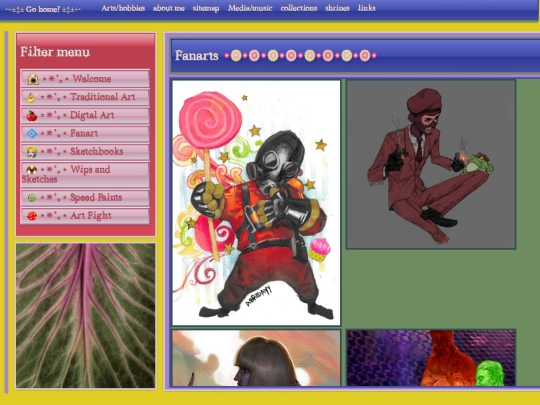Click the Digtal Art button's red apple icon
The height and width of the screenshot is (405, 540).
(x=32, y=115)
